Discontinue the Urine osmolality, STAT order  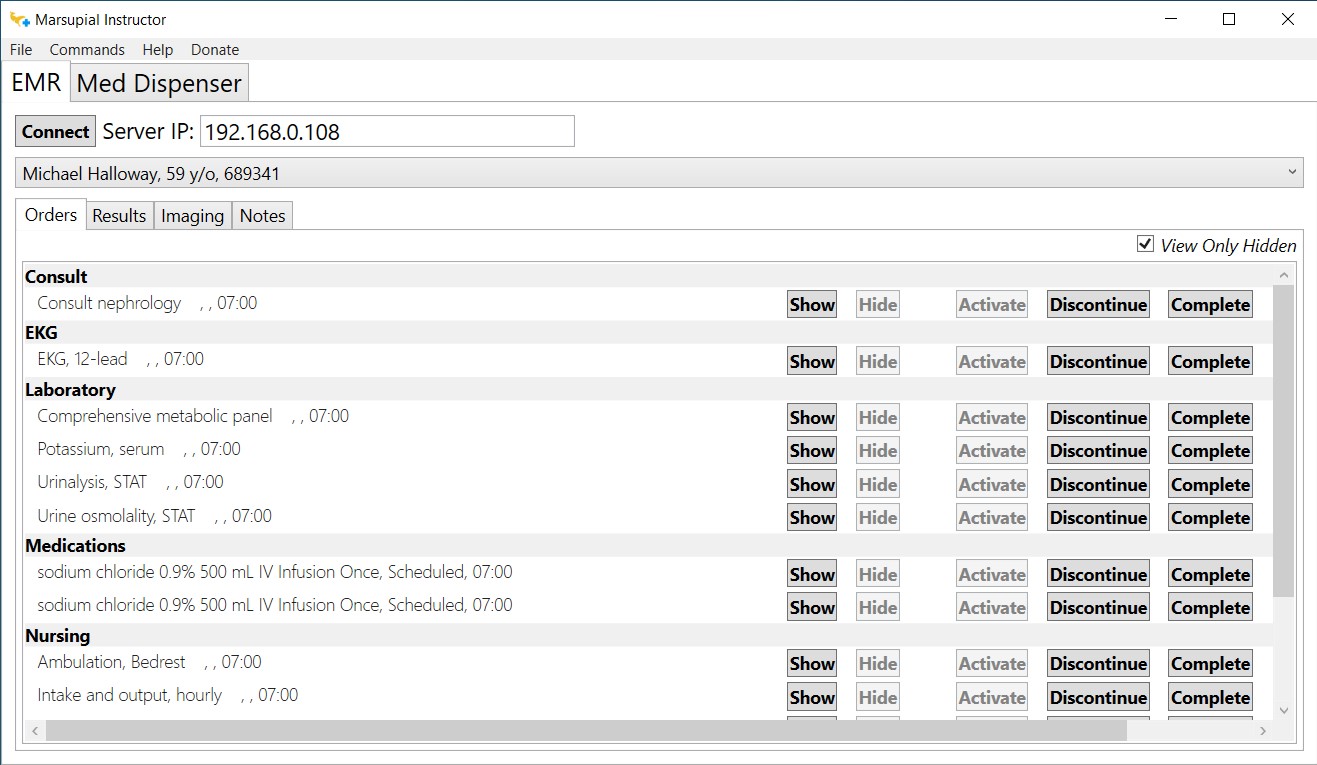tap(1098, 517)
